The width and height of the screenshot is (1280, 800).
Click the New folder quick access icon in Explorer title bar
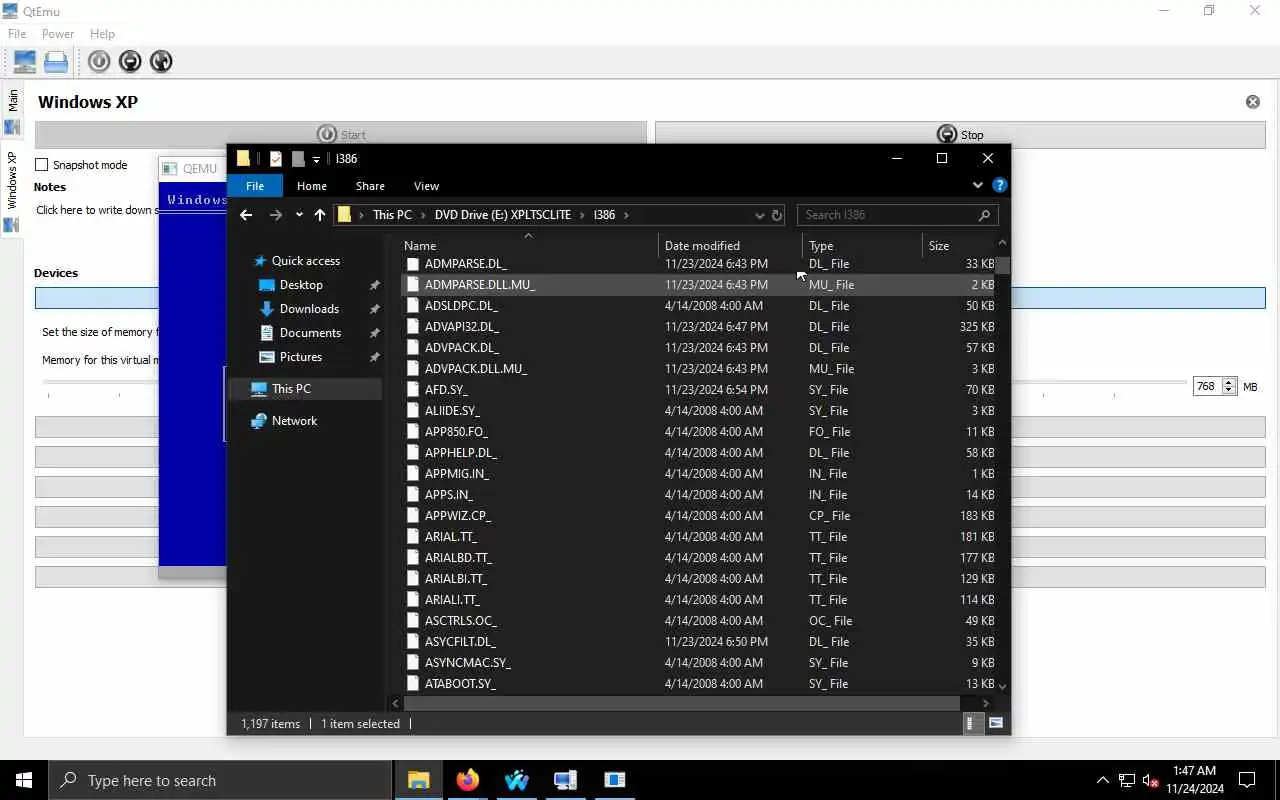(x=297, y=159)
